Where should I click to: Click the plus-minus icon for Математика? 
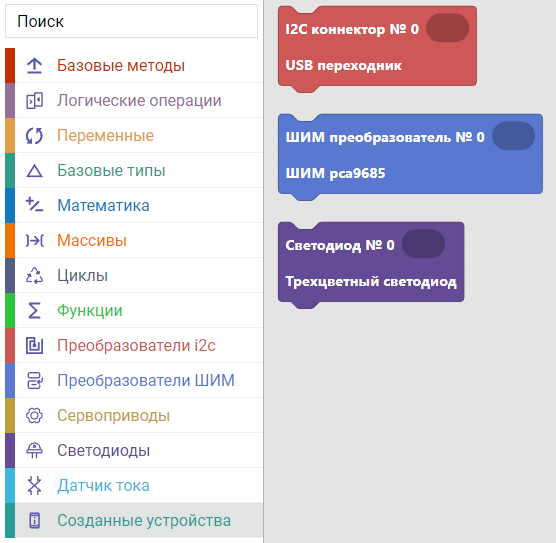34,205
